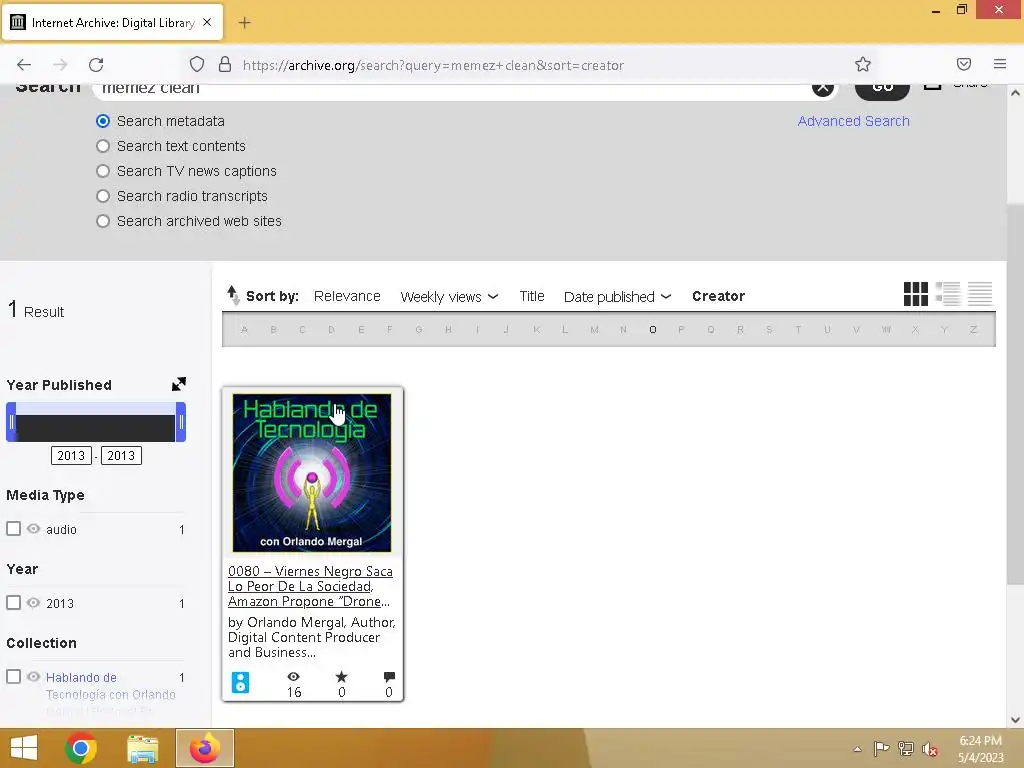Edit the start year 2013 field
1024x768 pixels.
pyautogui.click(x=71, y=455)
